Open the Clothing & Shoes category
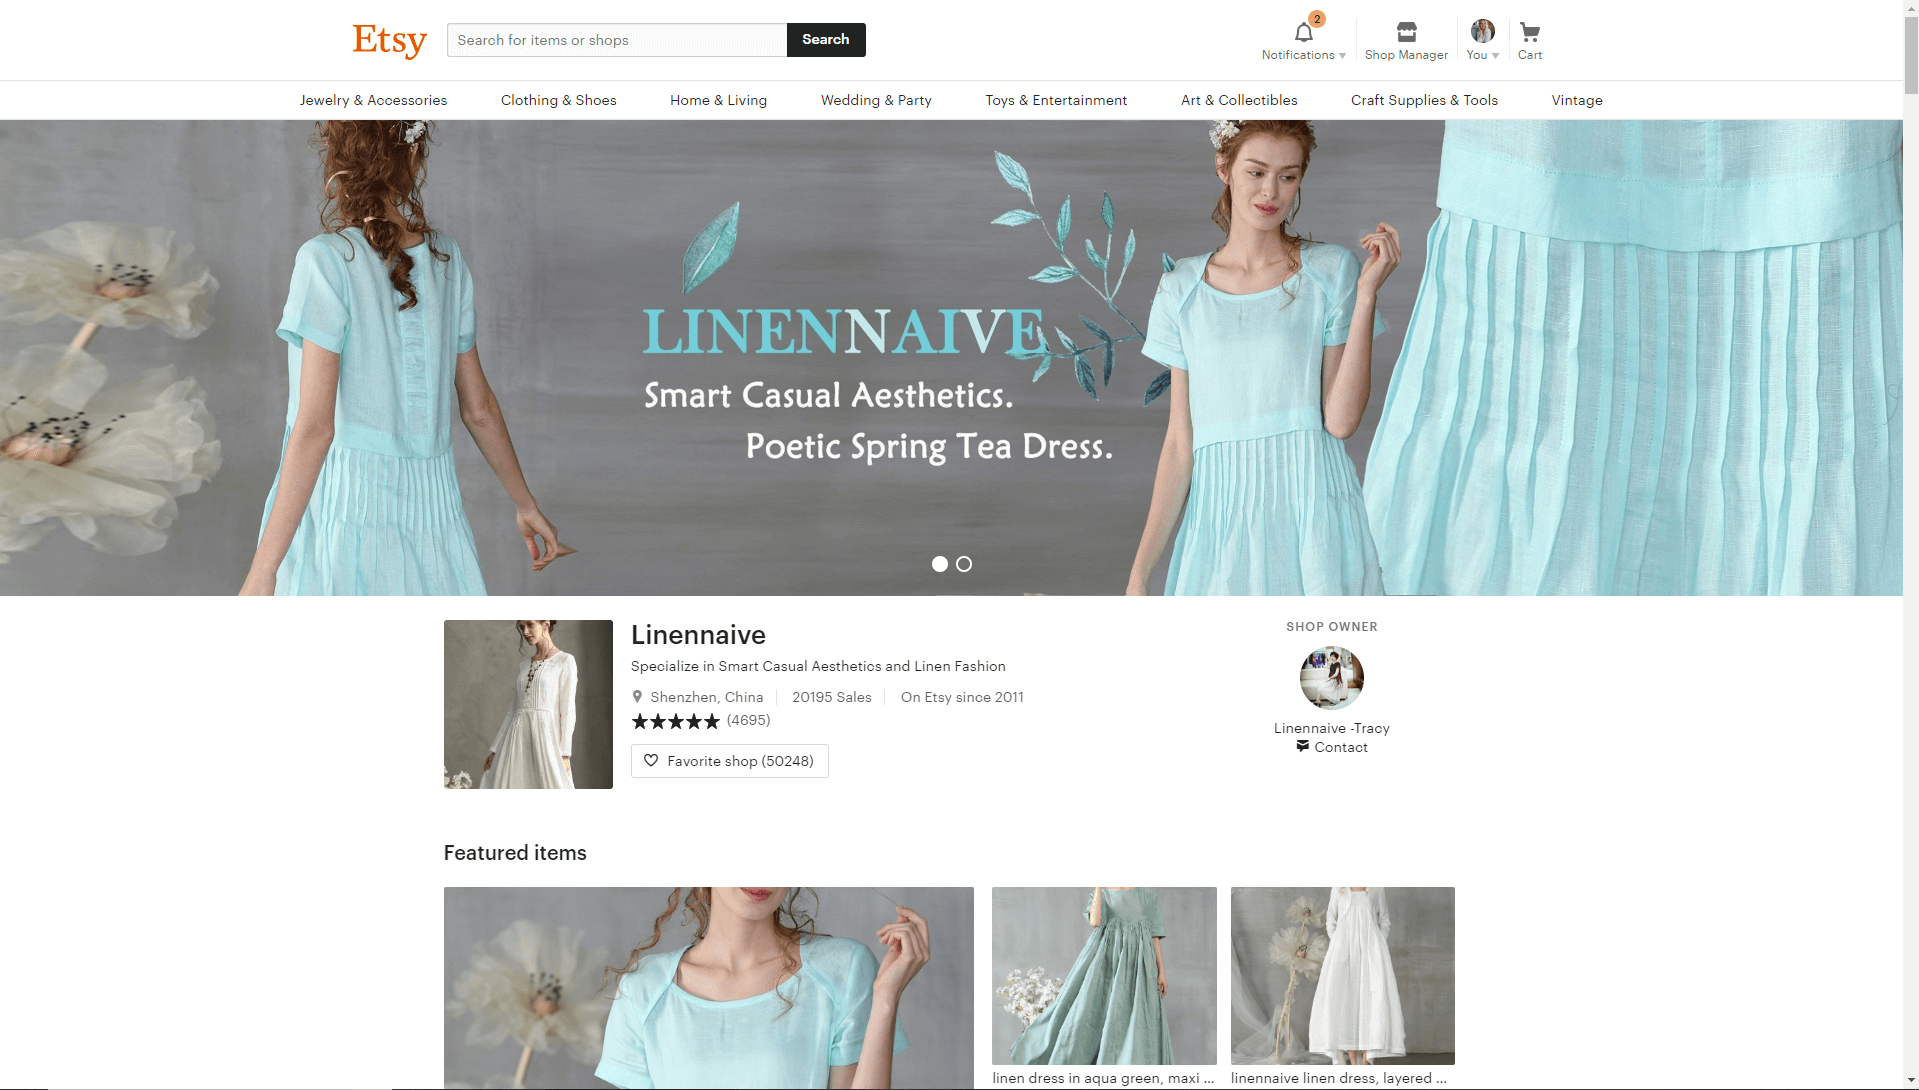Image resolution: width=1919 pixels, height=1090 pixels. pyautogui.click(x=558, y=100)
